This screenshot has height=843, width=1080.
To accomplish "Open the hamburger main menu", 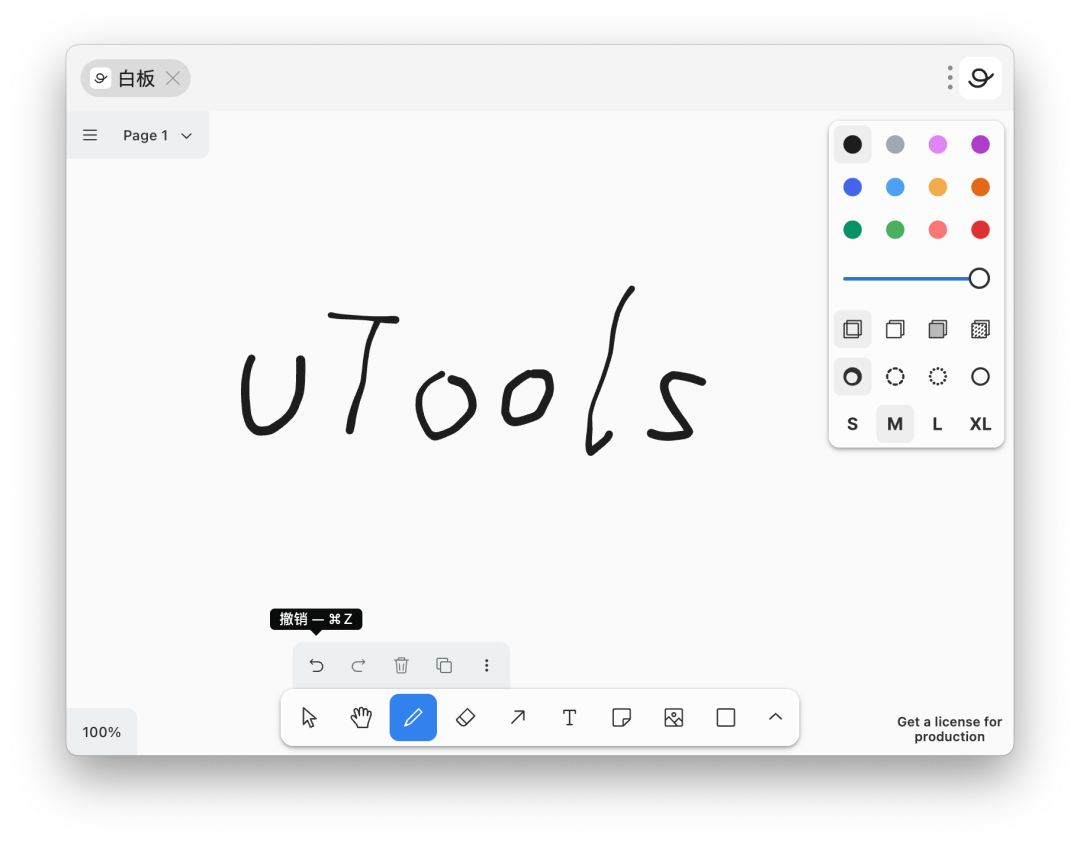I will pyautogui.click(x=90, y=135).
